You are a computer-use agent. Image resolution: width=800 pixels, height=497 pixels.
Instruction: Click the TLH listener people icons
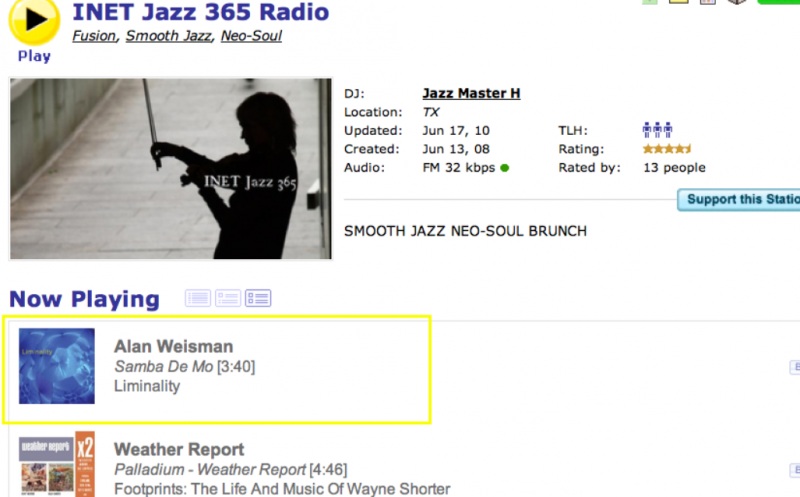pyautogui.click(x=657, y=130)
